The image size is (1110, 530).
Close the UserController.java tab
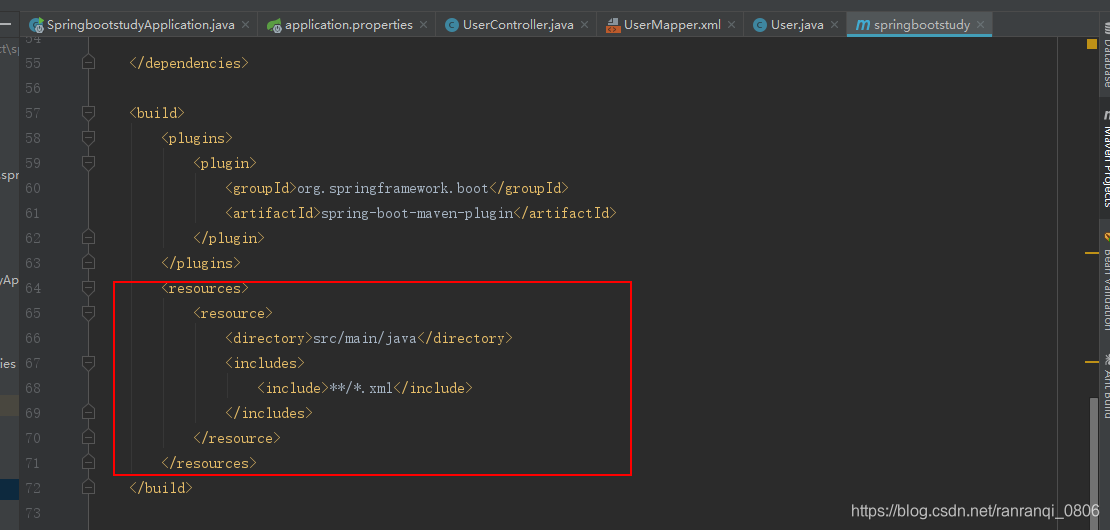585,25
